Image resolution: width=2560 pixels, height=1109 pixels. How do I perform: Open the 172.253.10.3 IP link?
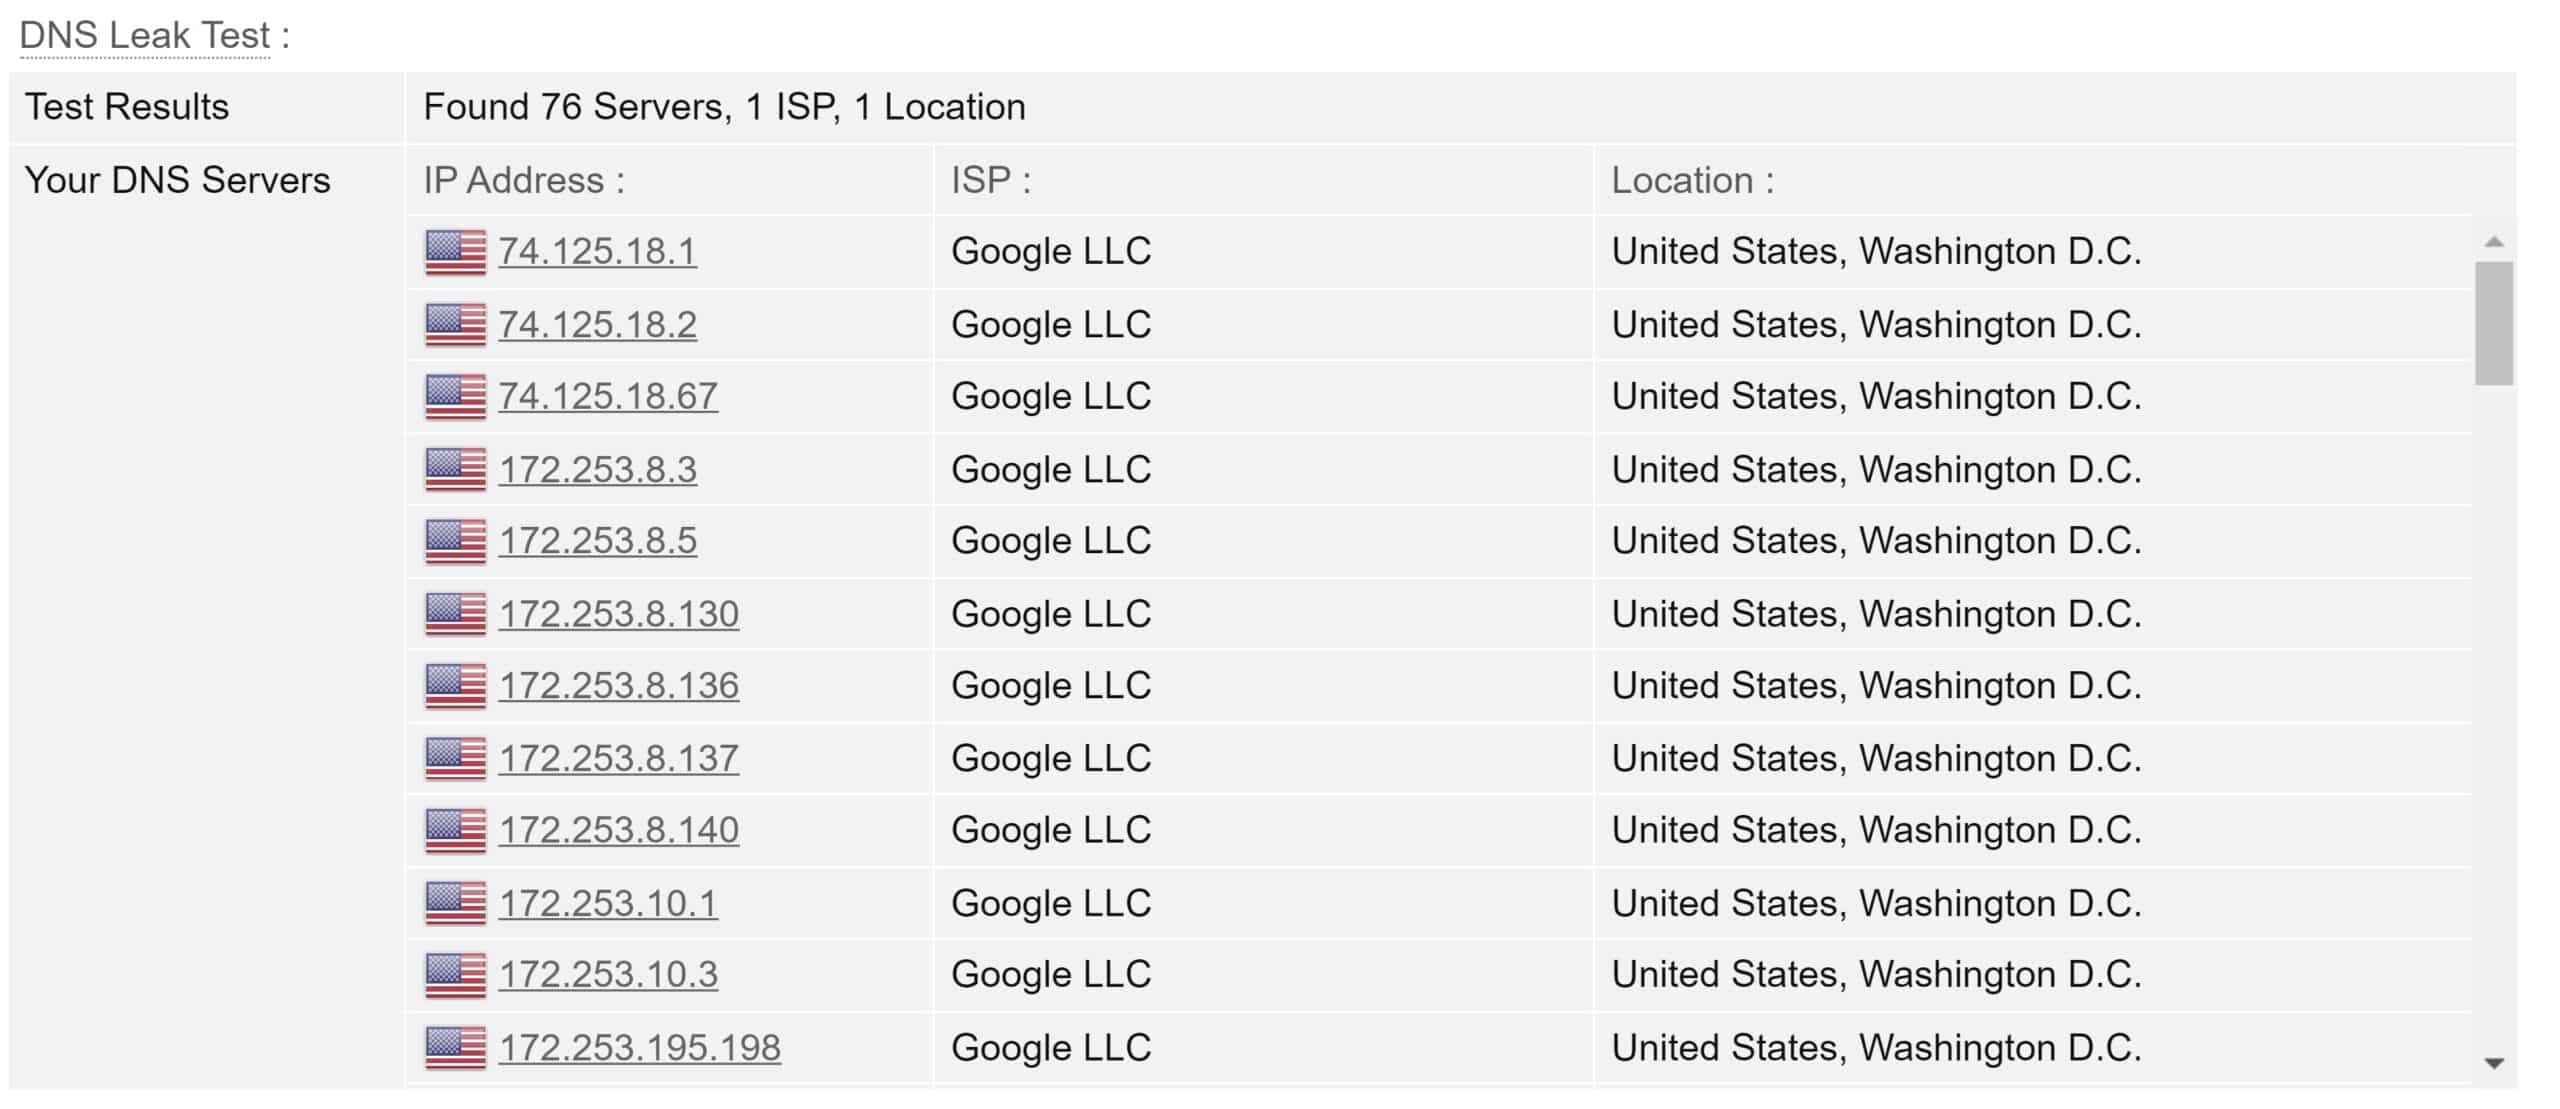[608, 974]
